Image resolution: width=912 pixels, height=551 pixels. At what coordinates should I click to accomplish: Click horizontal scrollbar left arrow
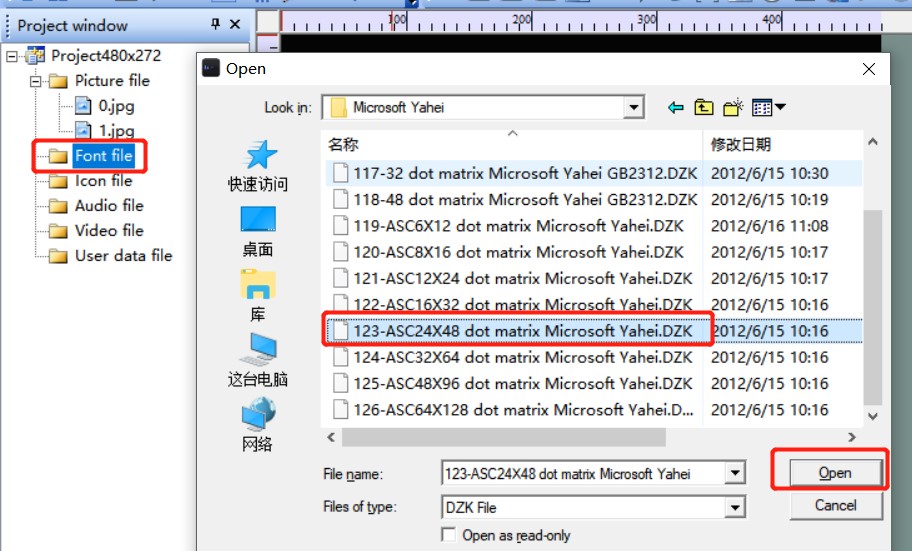coord(331,437)
